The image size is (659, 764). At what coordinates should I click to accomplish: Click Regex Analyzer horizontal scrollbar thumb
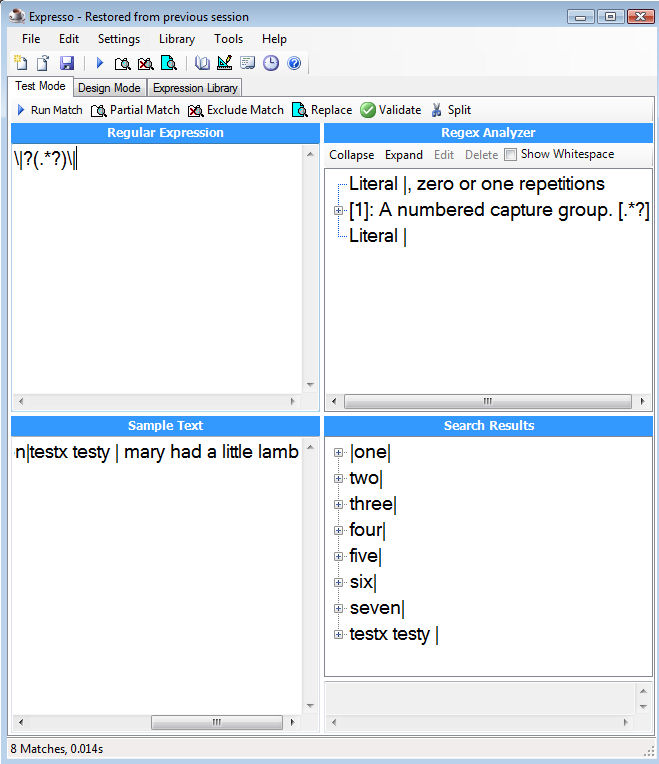488,401
